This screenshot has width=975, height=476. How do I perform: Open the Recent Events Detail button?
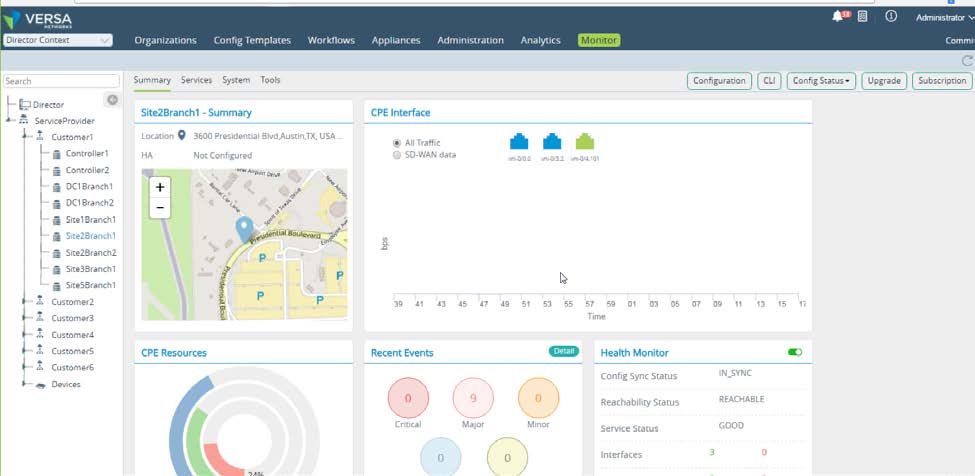point(563,351)
